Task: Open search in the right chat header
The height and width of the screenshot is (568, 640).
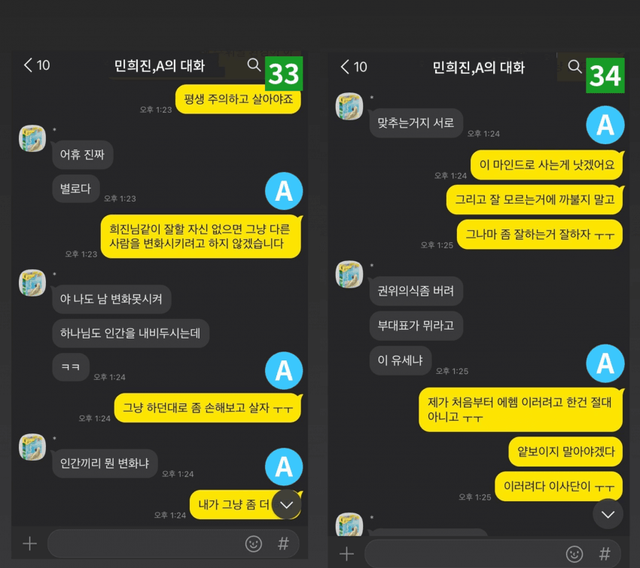Action: 575,66
